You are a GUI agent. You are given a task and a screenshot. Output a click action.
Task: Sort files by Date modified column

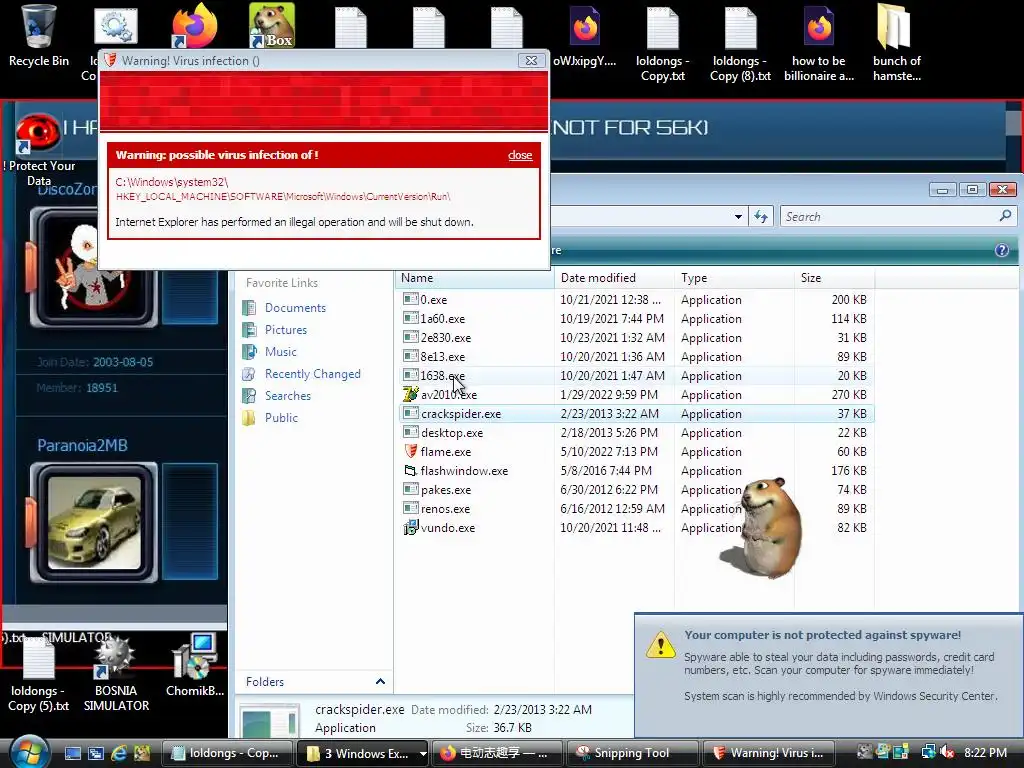pos(614,278)
